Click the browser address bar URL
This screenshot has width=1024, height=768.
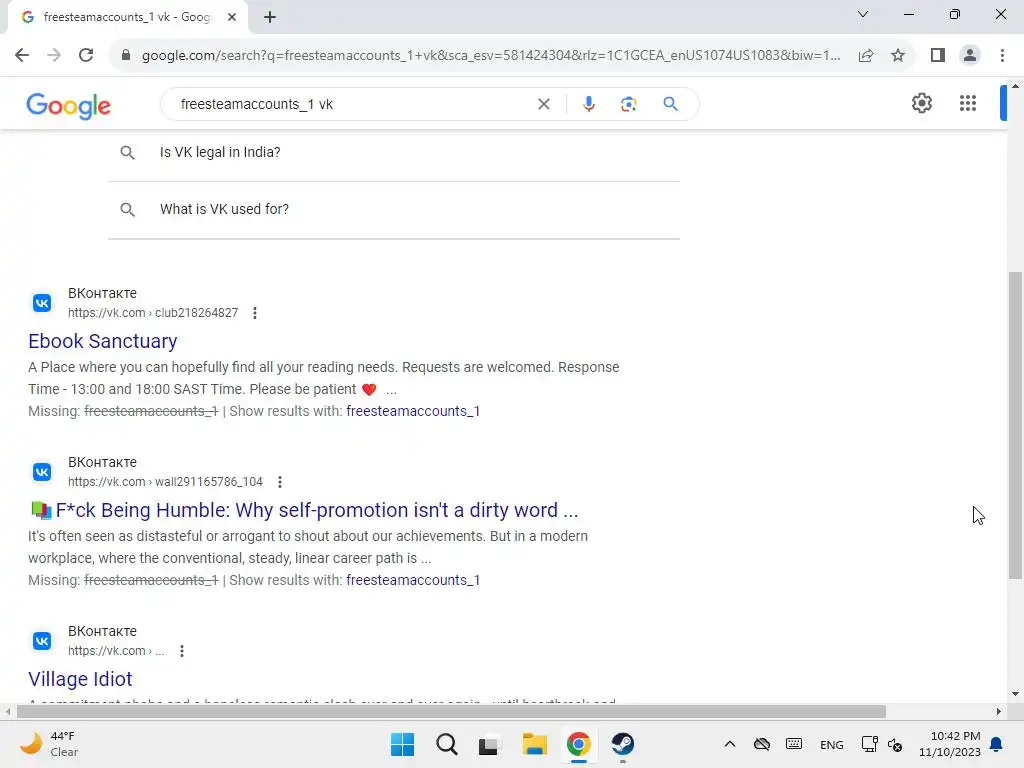pyautogui.click(x=491, y=56)
